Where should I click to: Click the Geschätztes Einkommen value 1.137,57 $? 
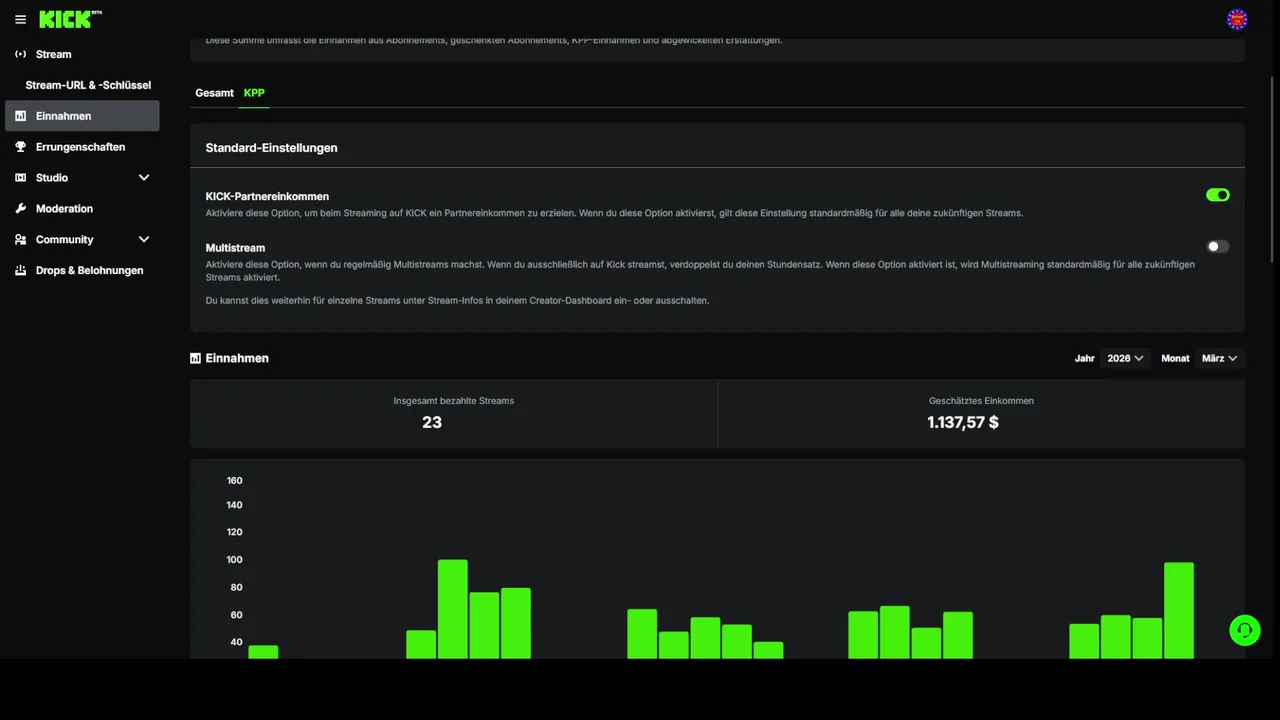click(x=963, y=422)
